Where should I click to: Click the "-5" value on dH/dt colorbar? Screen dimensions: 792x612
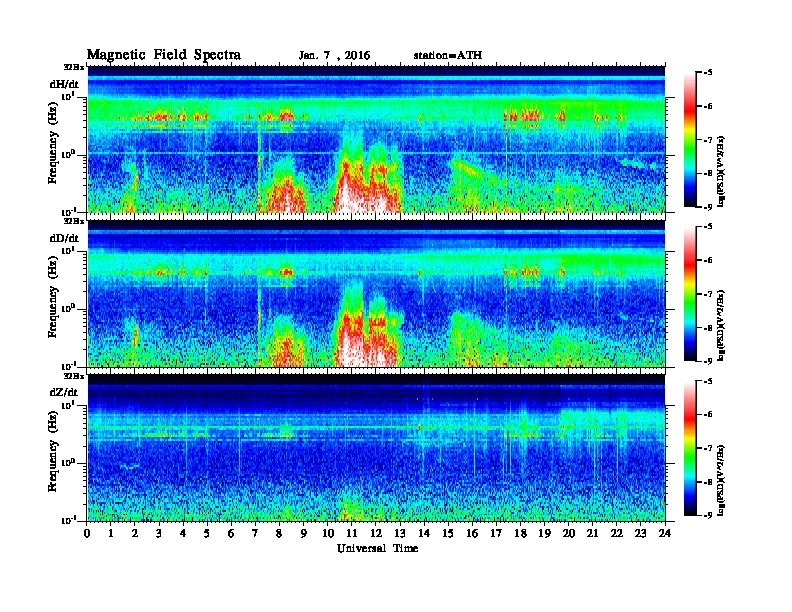point(708,73)
